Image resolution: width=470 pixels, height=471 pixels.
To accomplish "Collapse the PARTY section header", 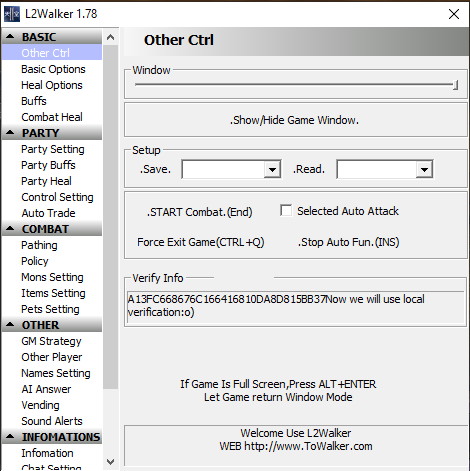I will click(x=52, y=133).
